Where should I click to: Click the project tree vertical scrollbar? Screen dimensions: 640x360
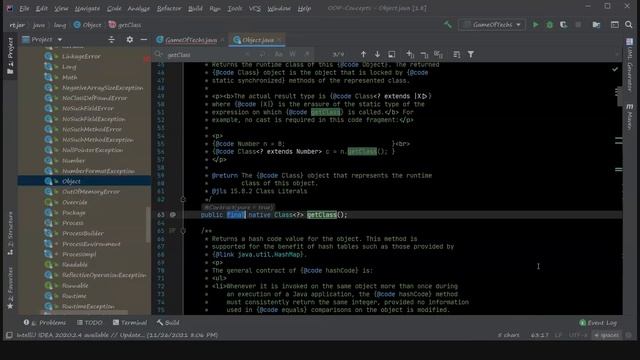pos(148,224)
